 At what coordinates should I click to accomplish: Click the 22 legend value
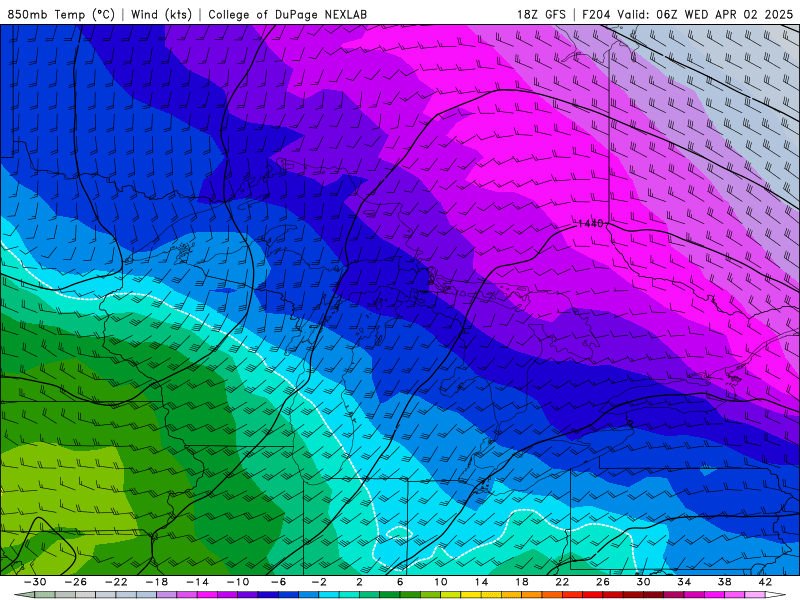[562, 582]
